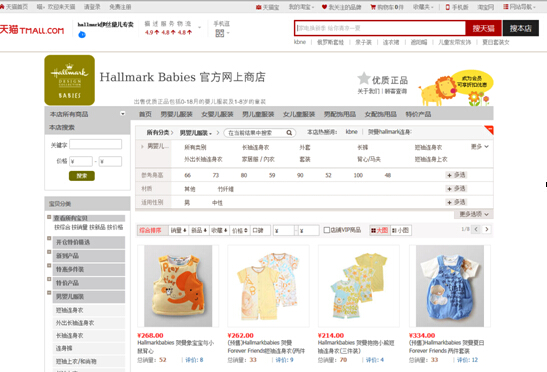Tick the store VIP products checkbox
This screenshot has width=547, height=372.
pos(327,230)
